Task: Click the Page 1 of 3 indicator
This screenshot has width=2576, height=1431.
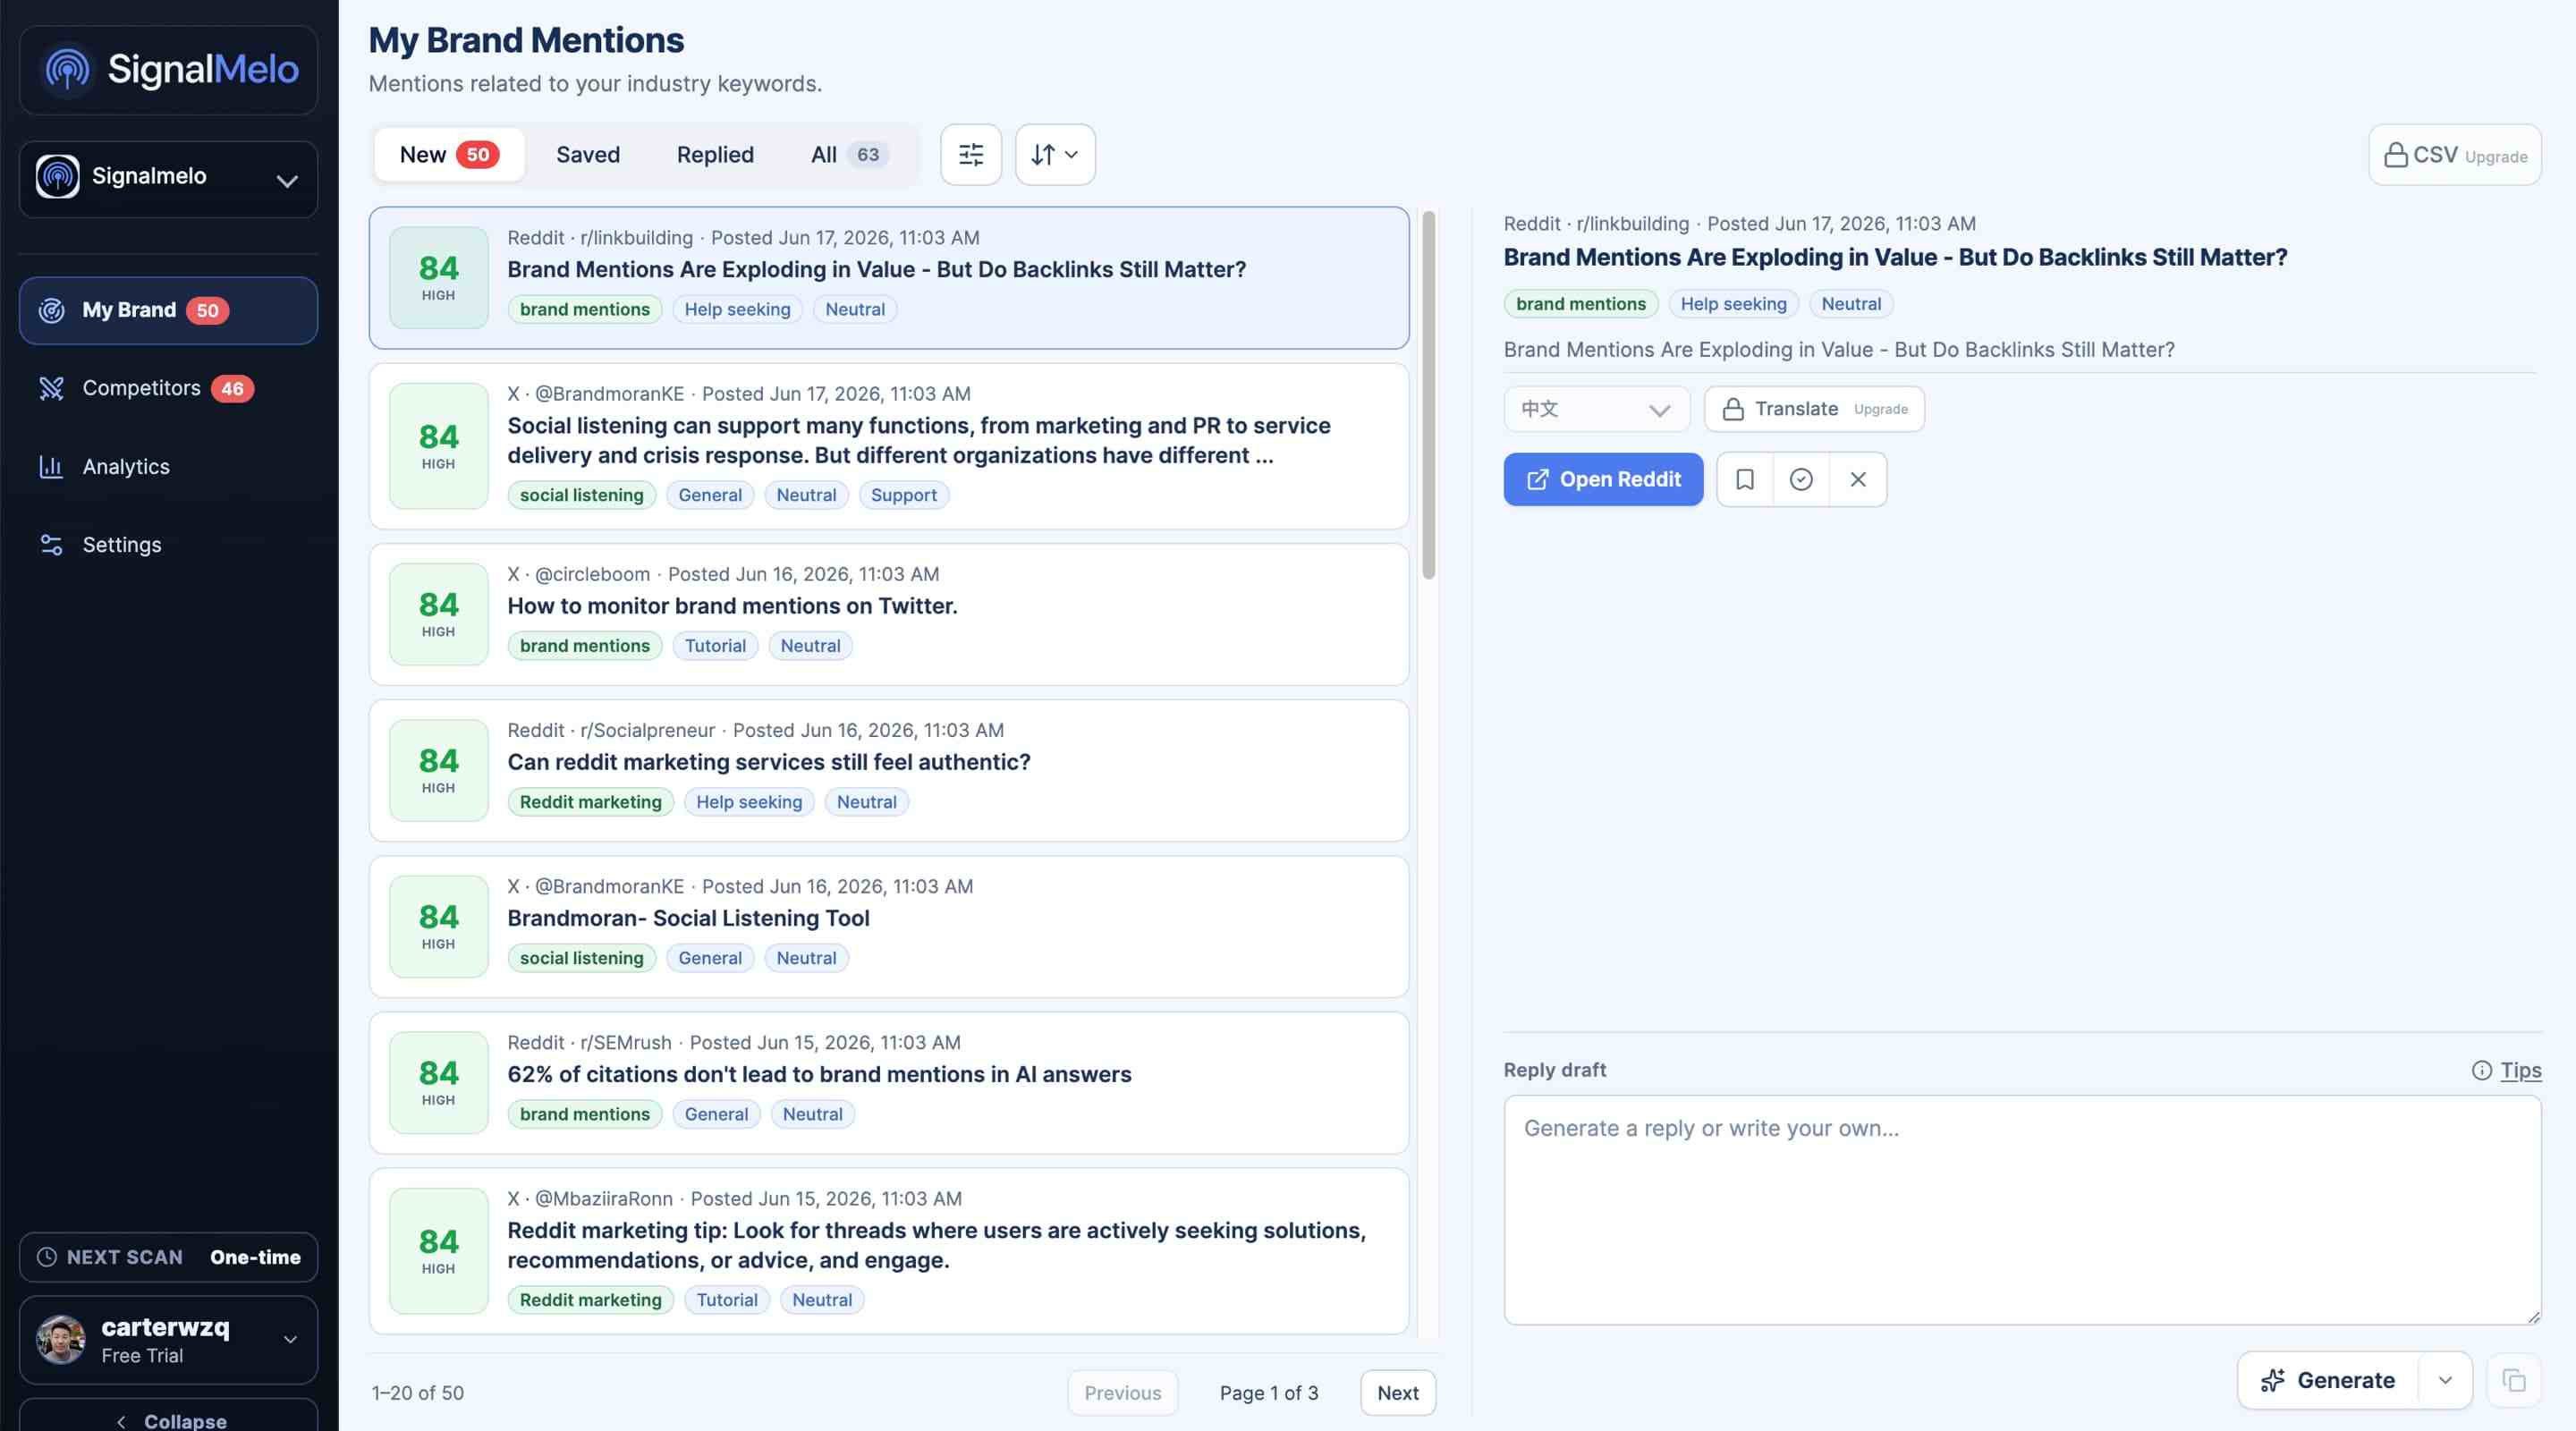Action: [x=1268, y=1393]
